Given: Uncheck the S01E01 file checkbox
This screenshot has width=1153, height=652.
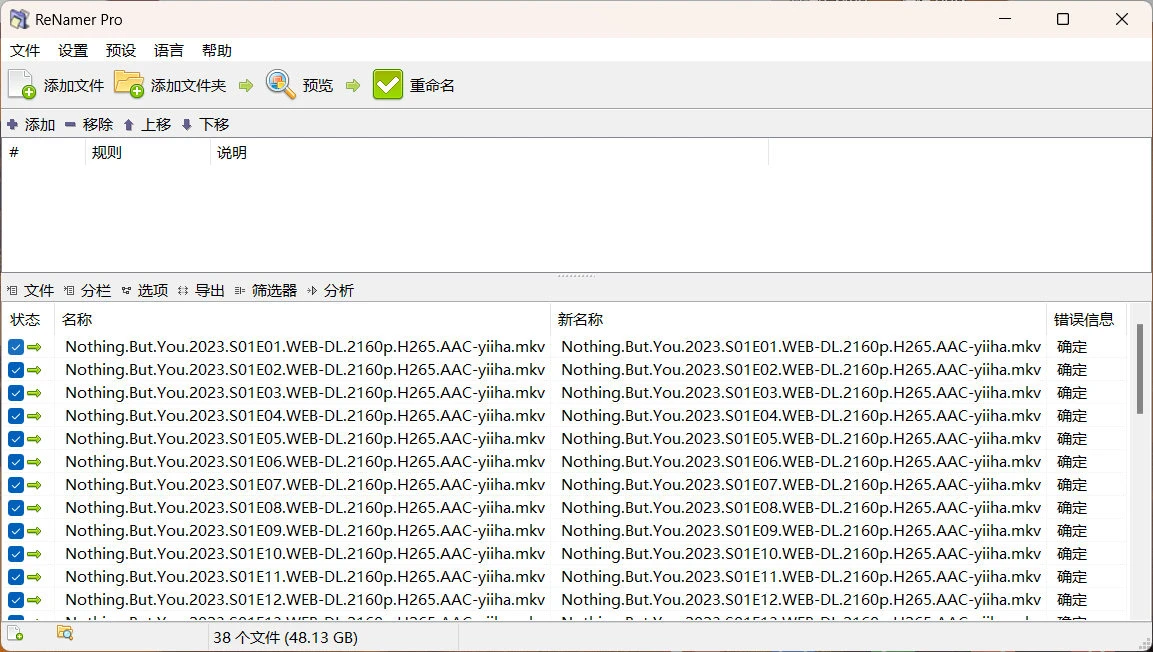Looking at the screenshot, I should coord(16,347).
